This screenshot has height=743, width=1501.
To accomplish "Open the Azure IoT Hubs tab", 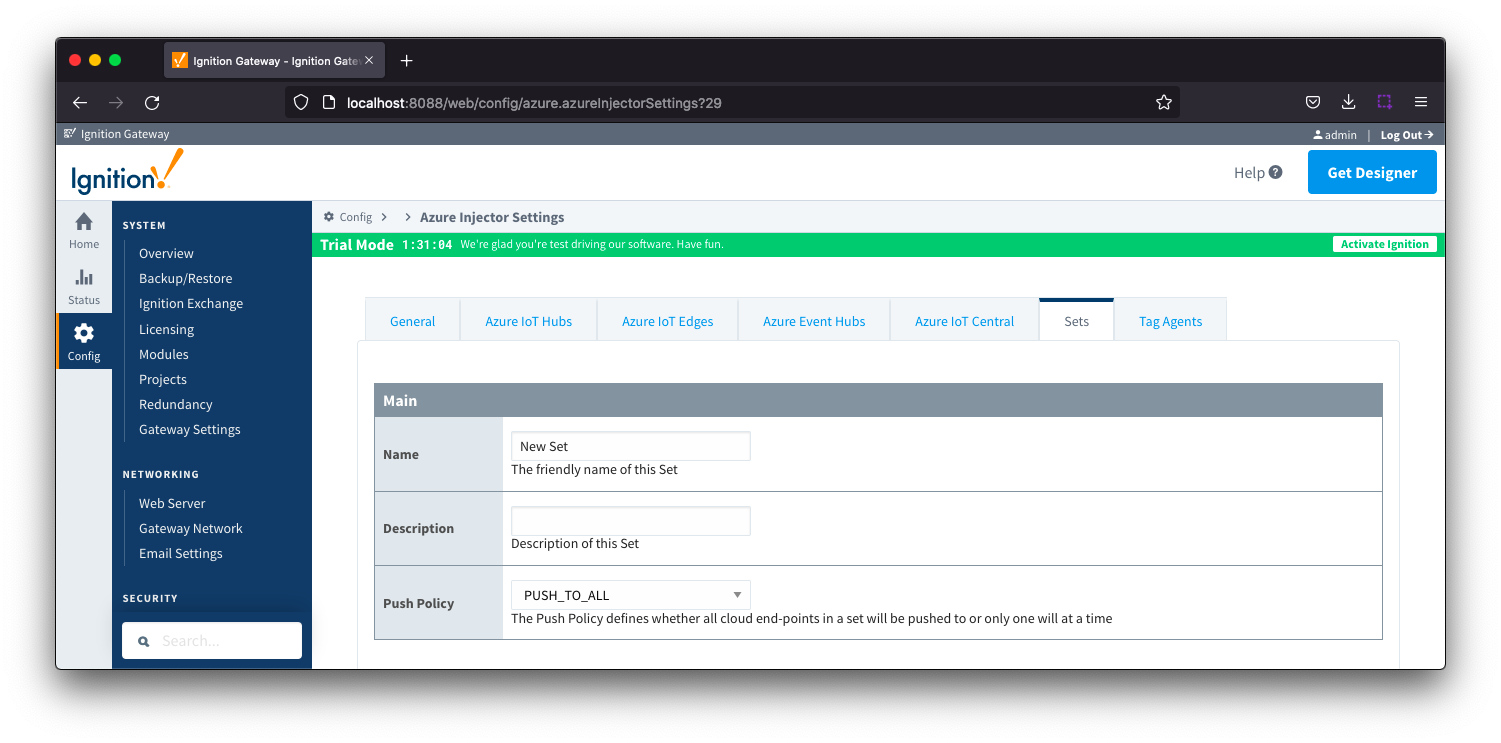I will pyautogui.click(x=528, y=321).
